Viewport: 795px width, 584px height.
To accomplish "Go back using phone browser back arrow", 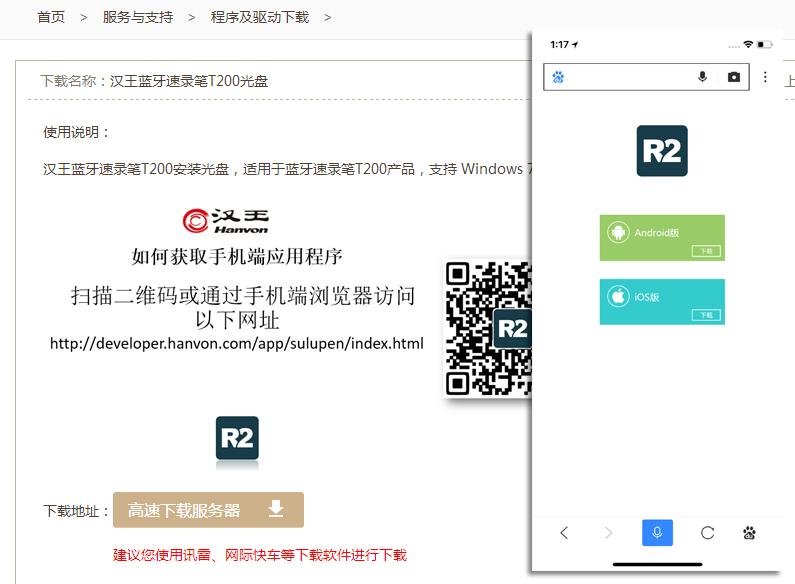I will pos(564,533).
